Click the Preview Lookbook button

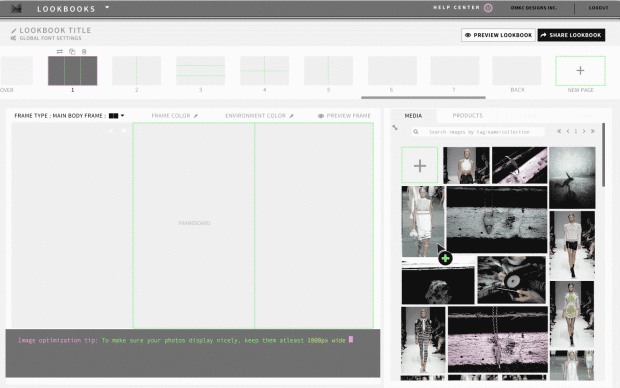[498, 35]
